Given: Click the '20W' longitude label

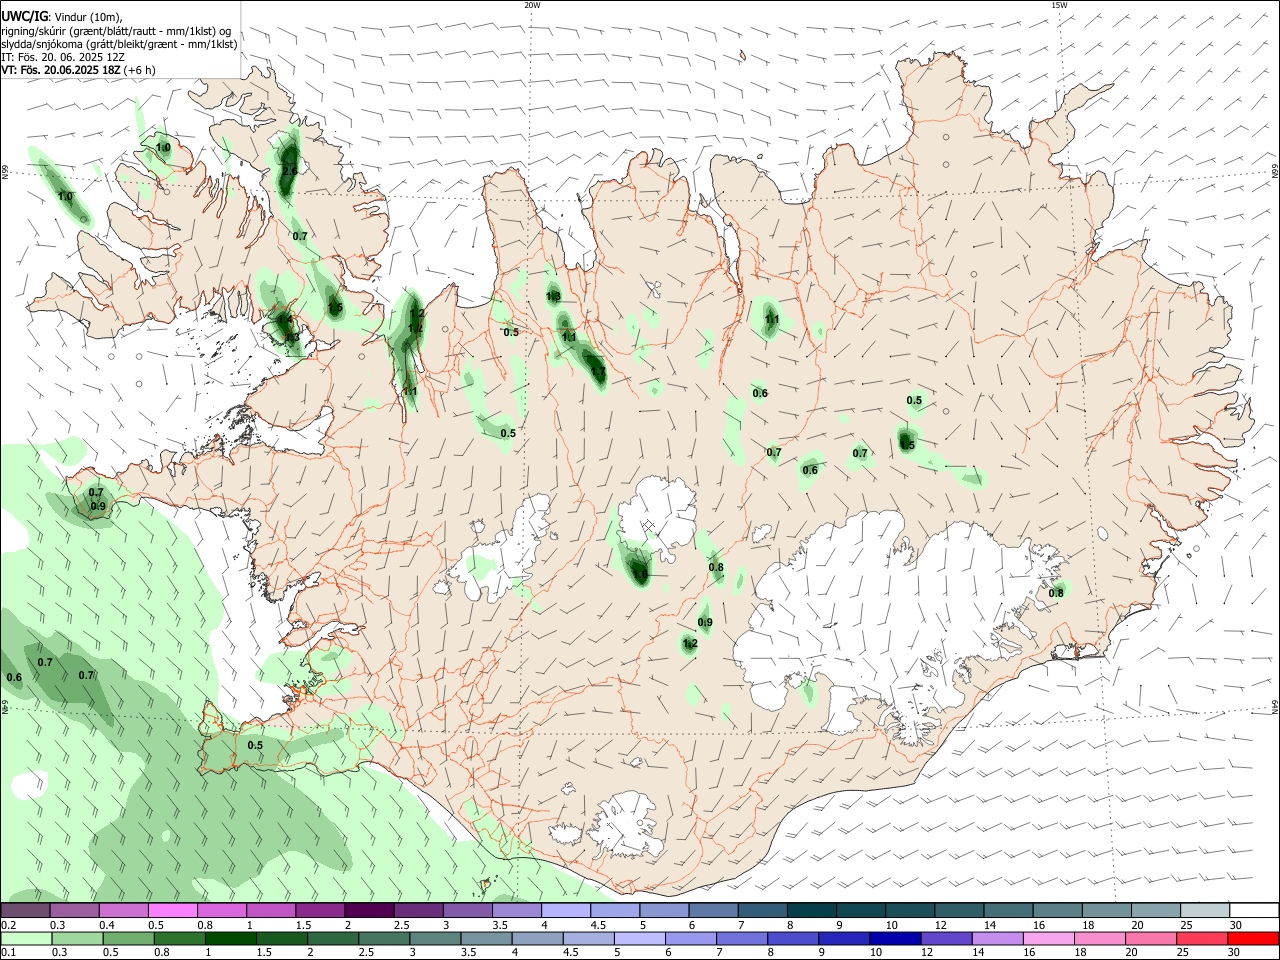Looking at the screenshot, I should pyautogui.click(x=533, y=5).
